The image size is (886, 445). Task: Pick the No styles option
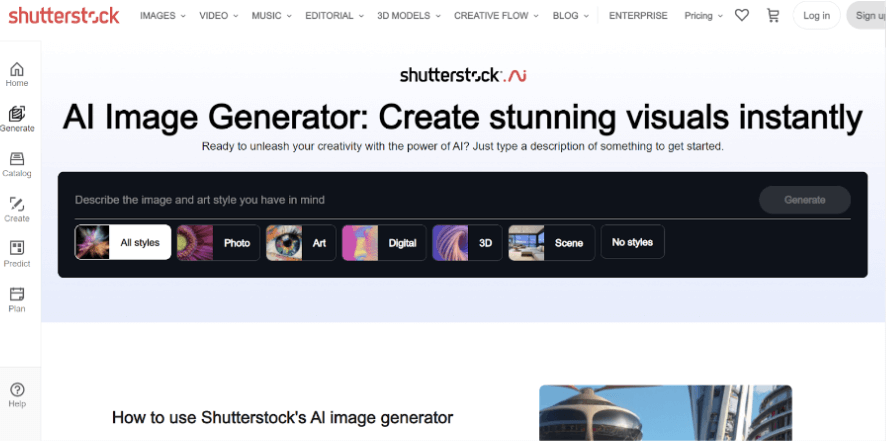coord(632,242)
